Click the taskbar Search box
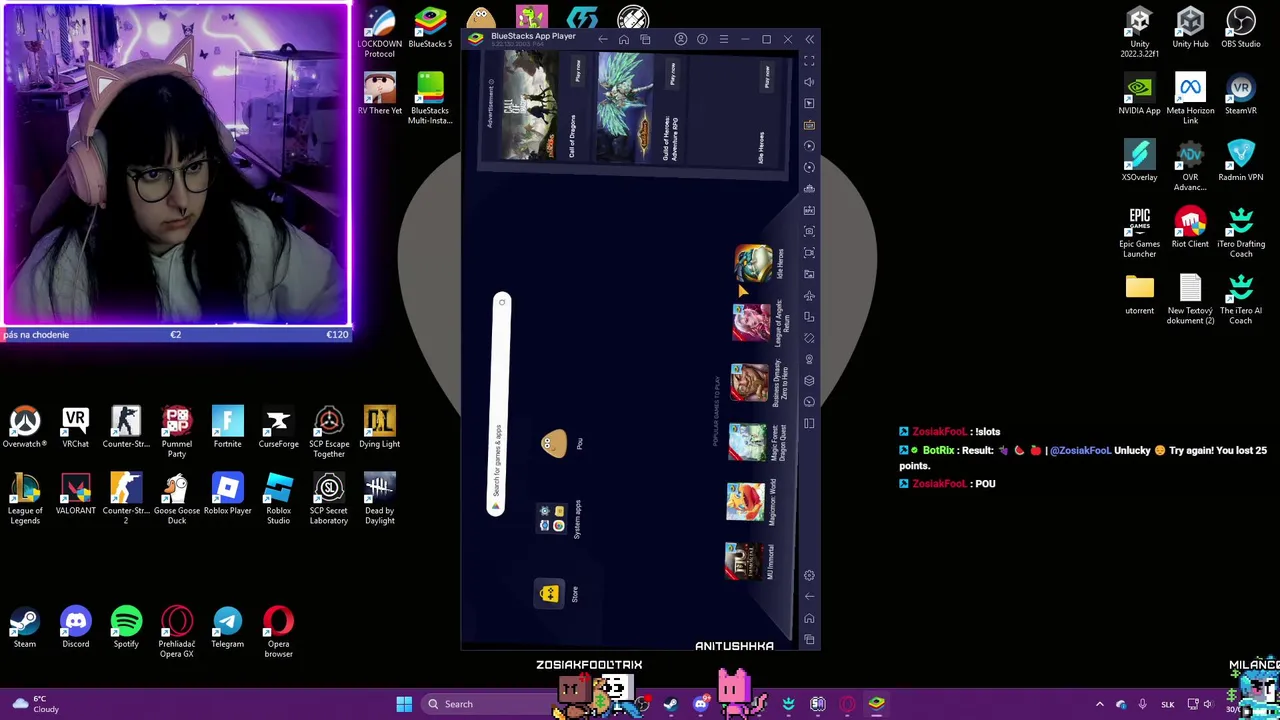1280x720 pixels. (488, 704)
